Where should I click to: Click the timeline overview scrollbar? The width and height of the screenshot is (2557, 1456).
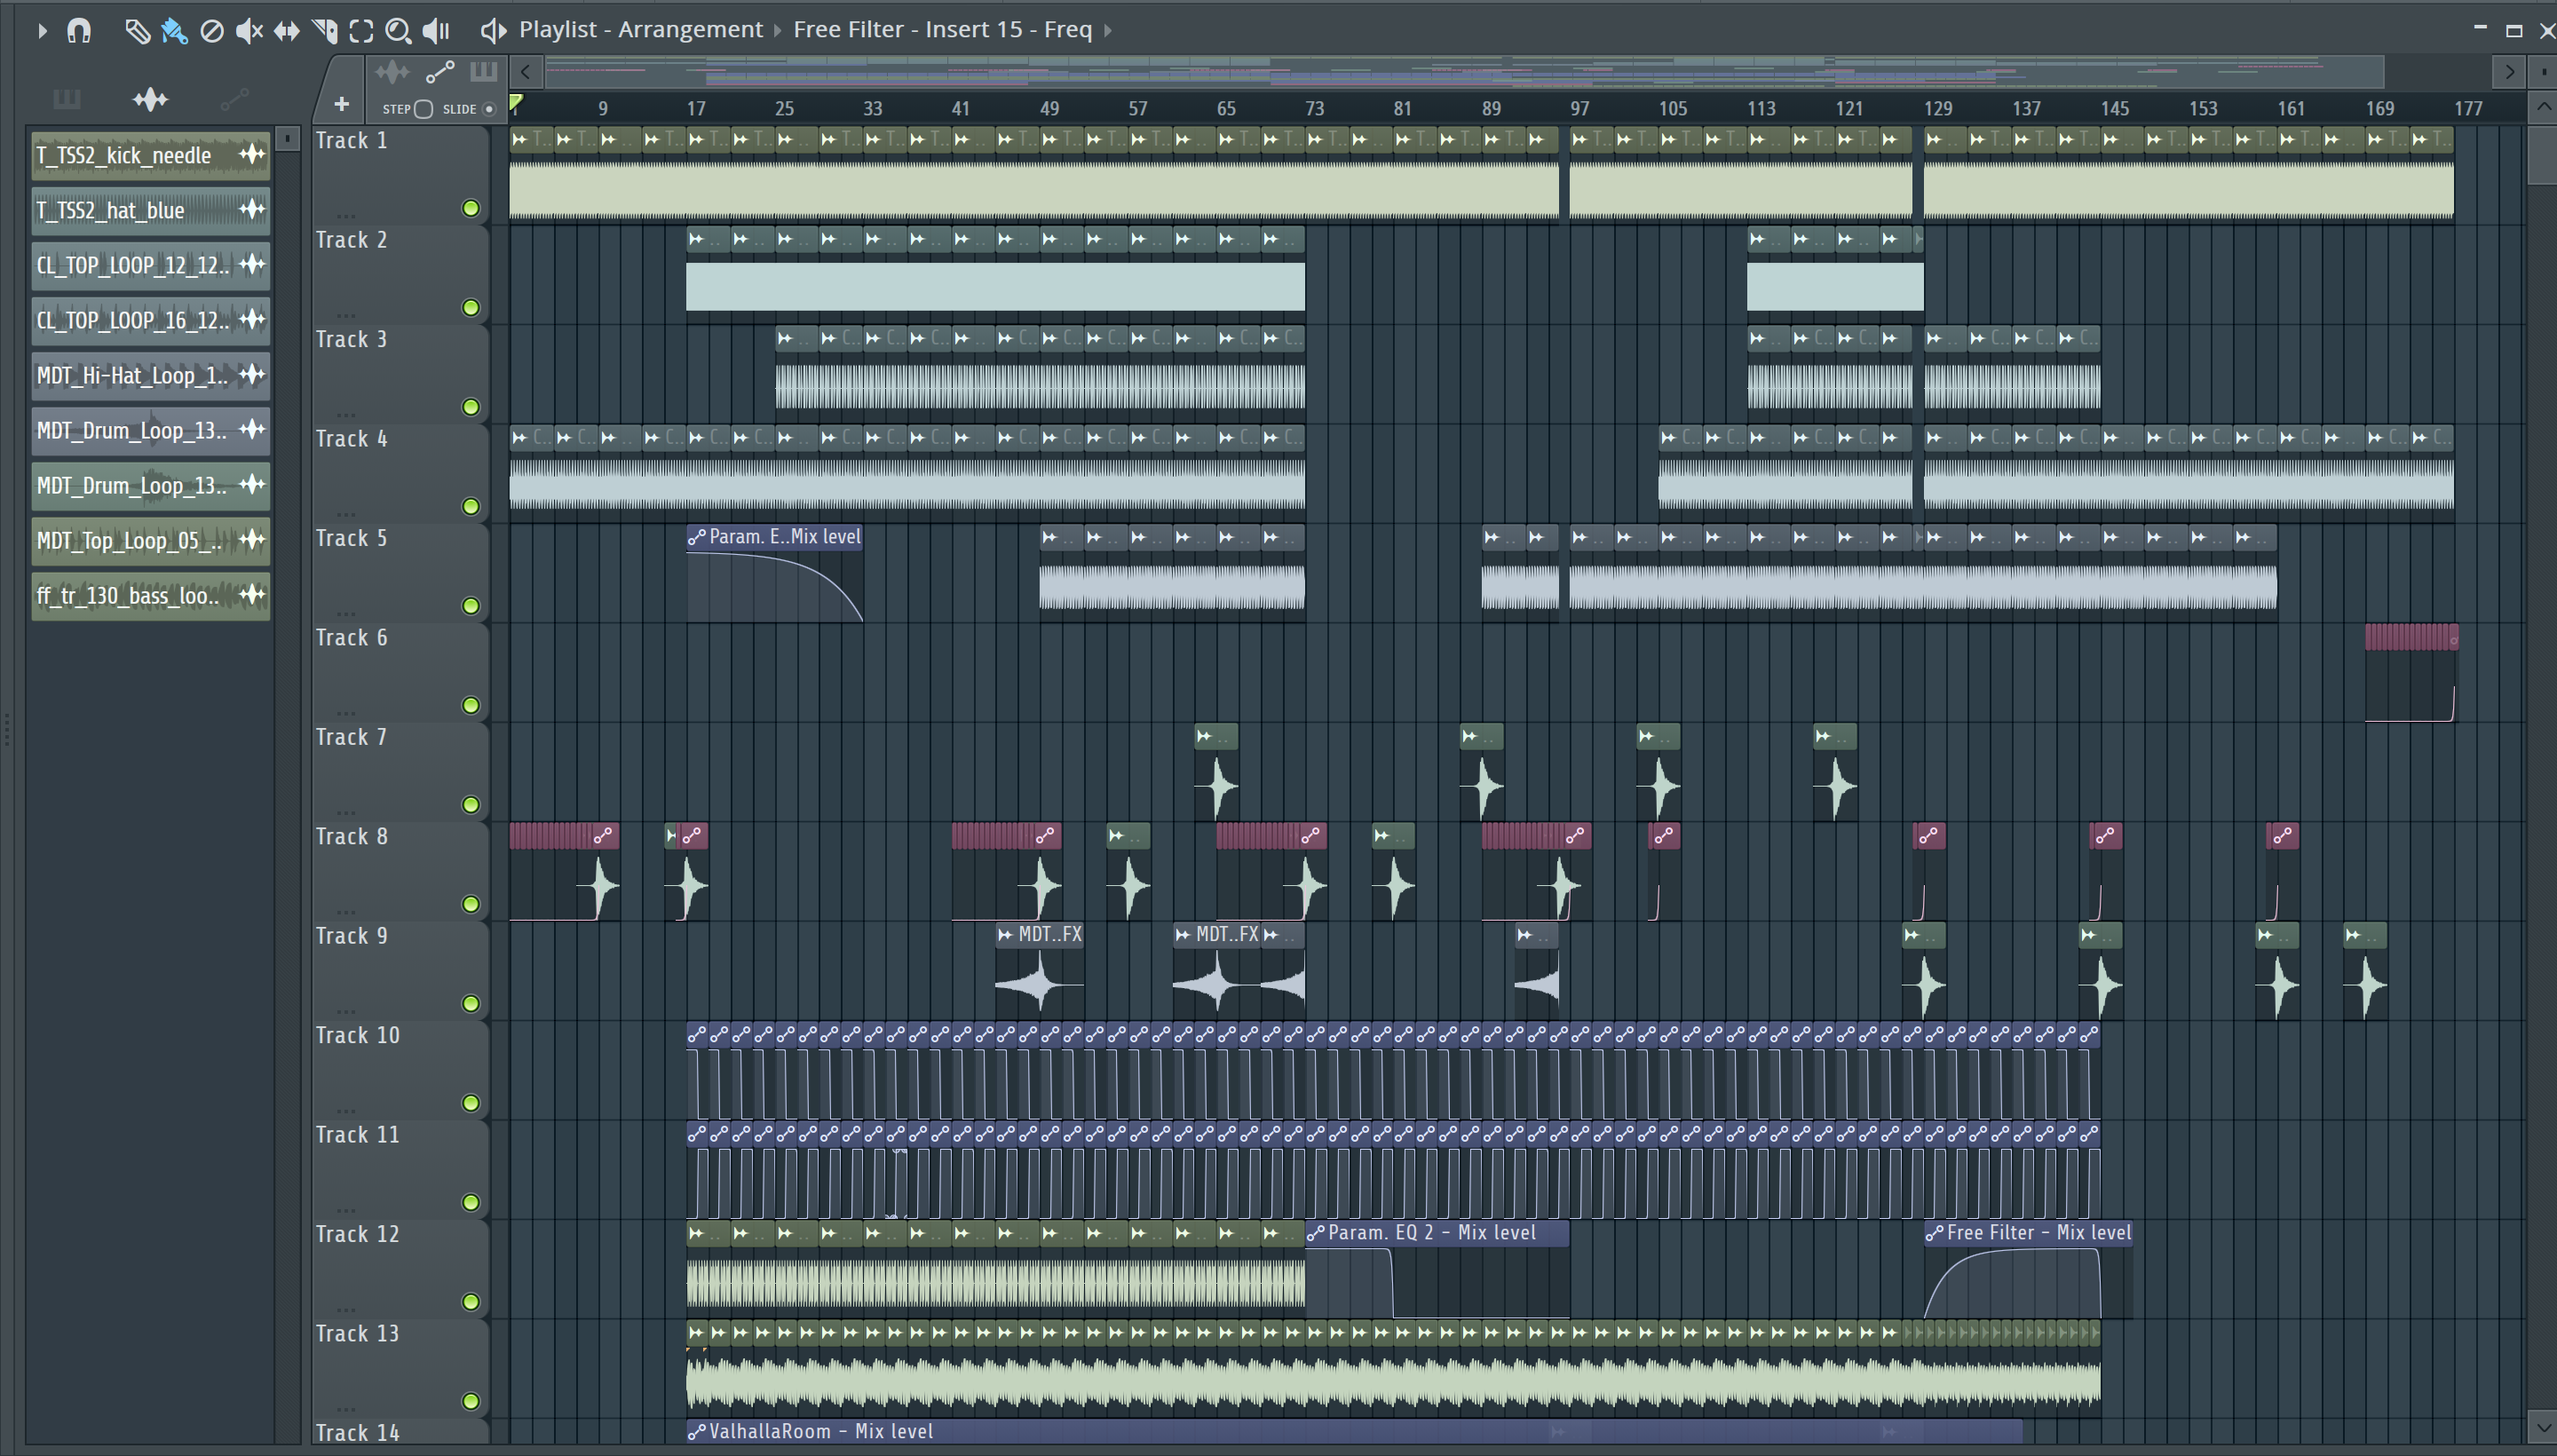point(1464,72)
